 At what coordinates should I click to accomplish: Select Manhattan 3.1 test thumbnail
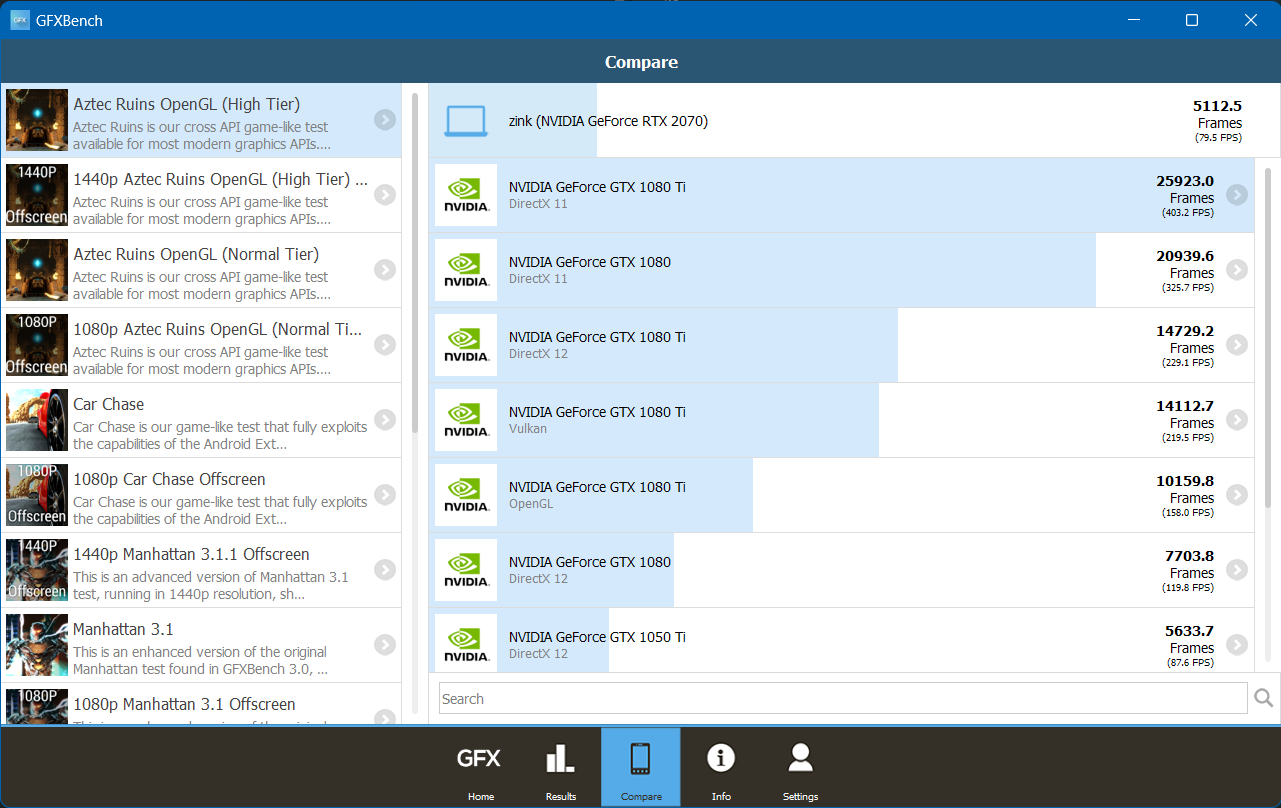click(x=37, y=645)
